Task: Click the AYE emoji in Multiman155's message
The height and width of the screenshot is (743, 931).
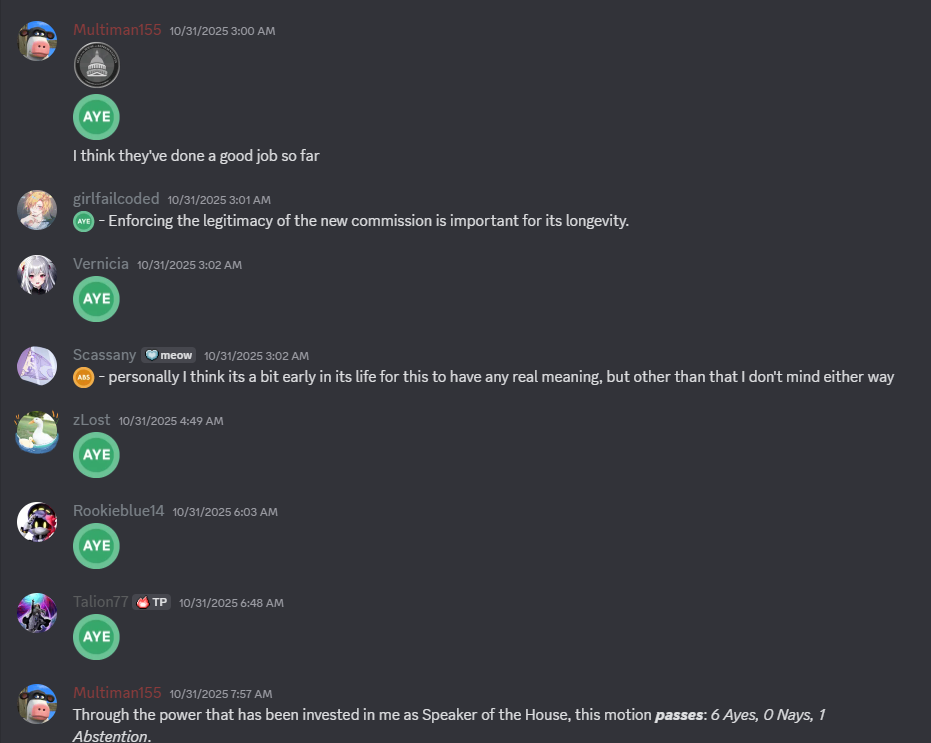Action: pyautogui.click(x=96, y=117)
